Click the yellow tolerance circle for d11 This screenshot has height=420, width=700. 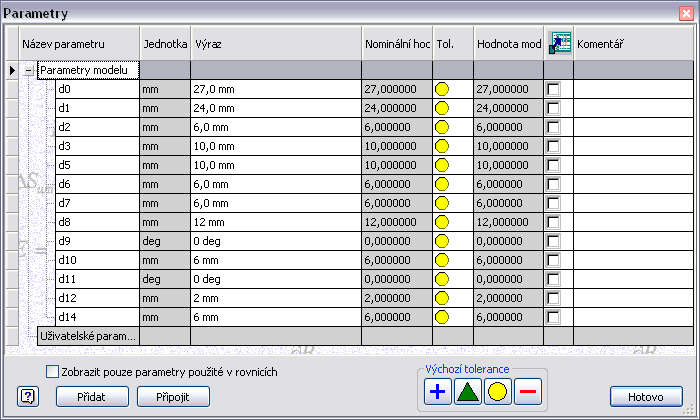tap(442, 279)
